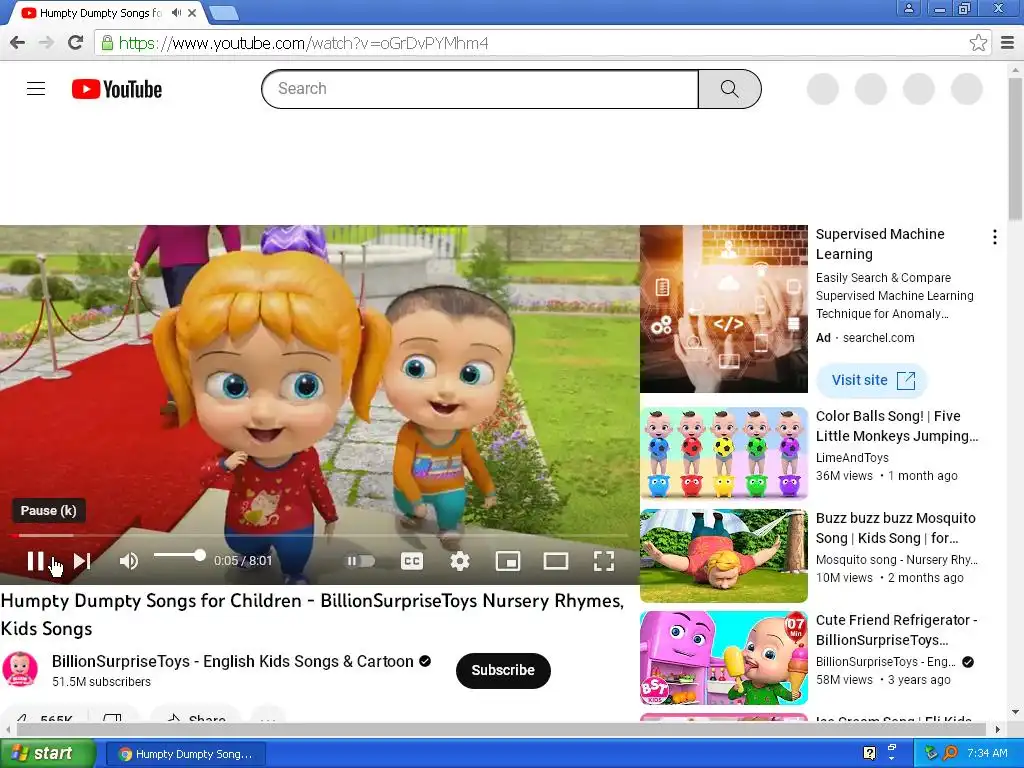Toggle closed captions (CC) button
The width and height of the screenshot is (1024, 768).
pos(411,561)
